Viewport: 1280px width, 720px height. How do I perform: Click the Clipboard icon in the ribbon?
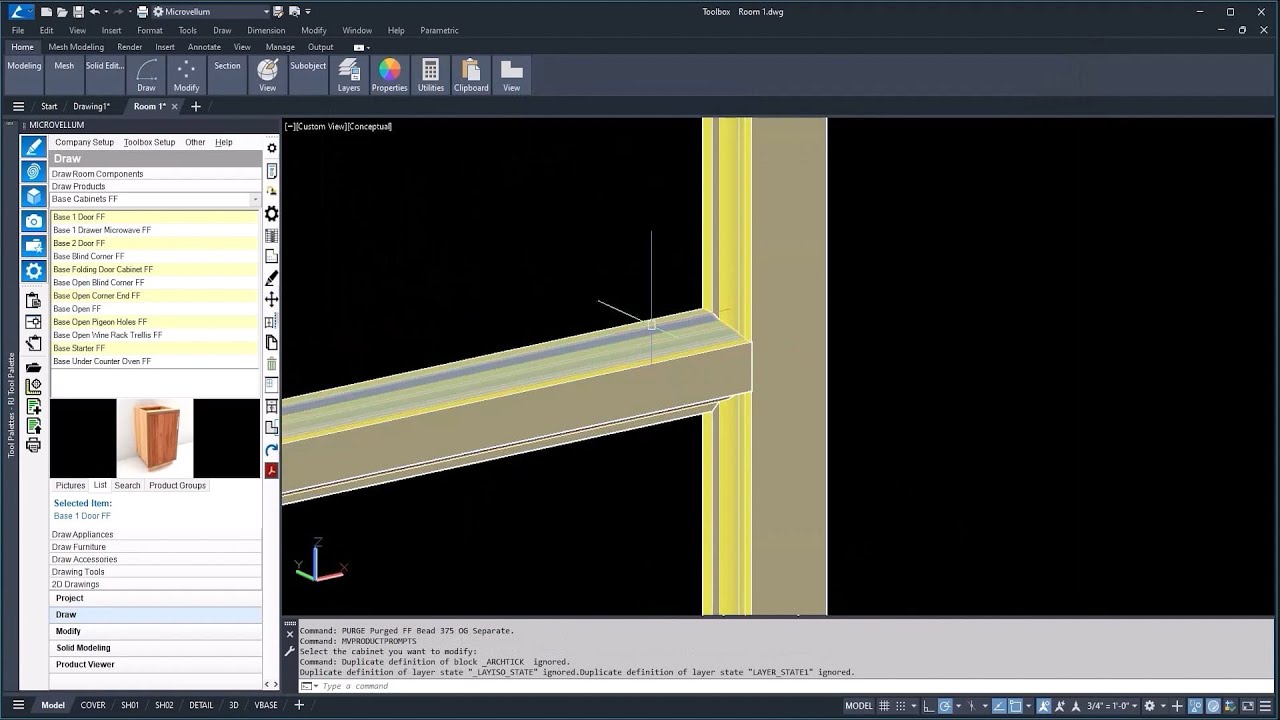471,76
